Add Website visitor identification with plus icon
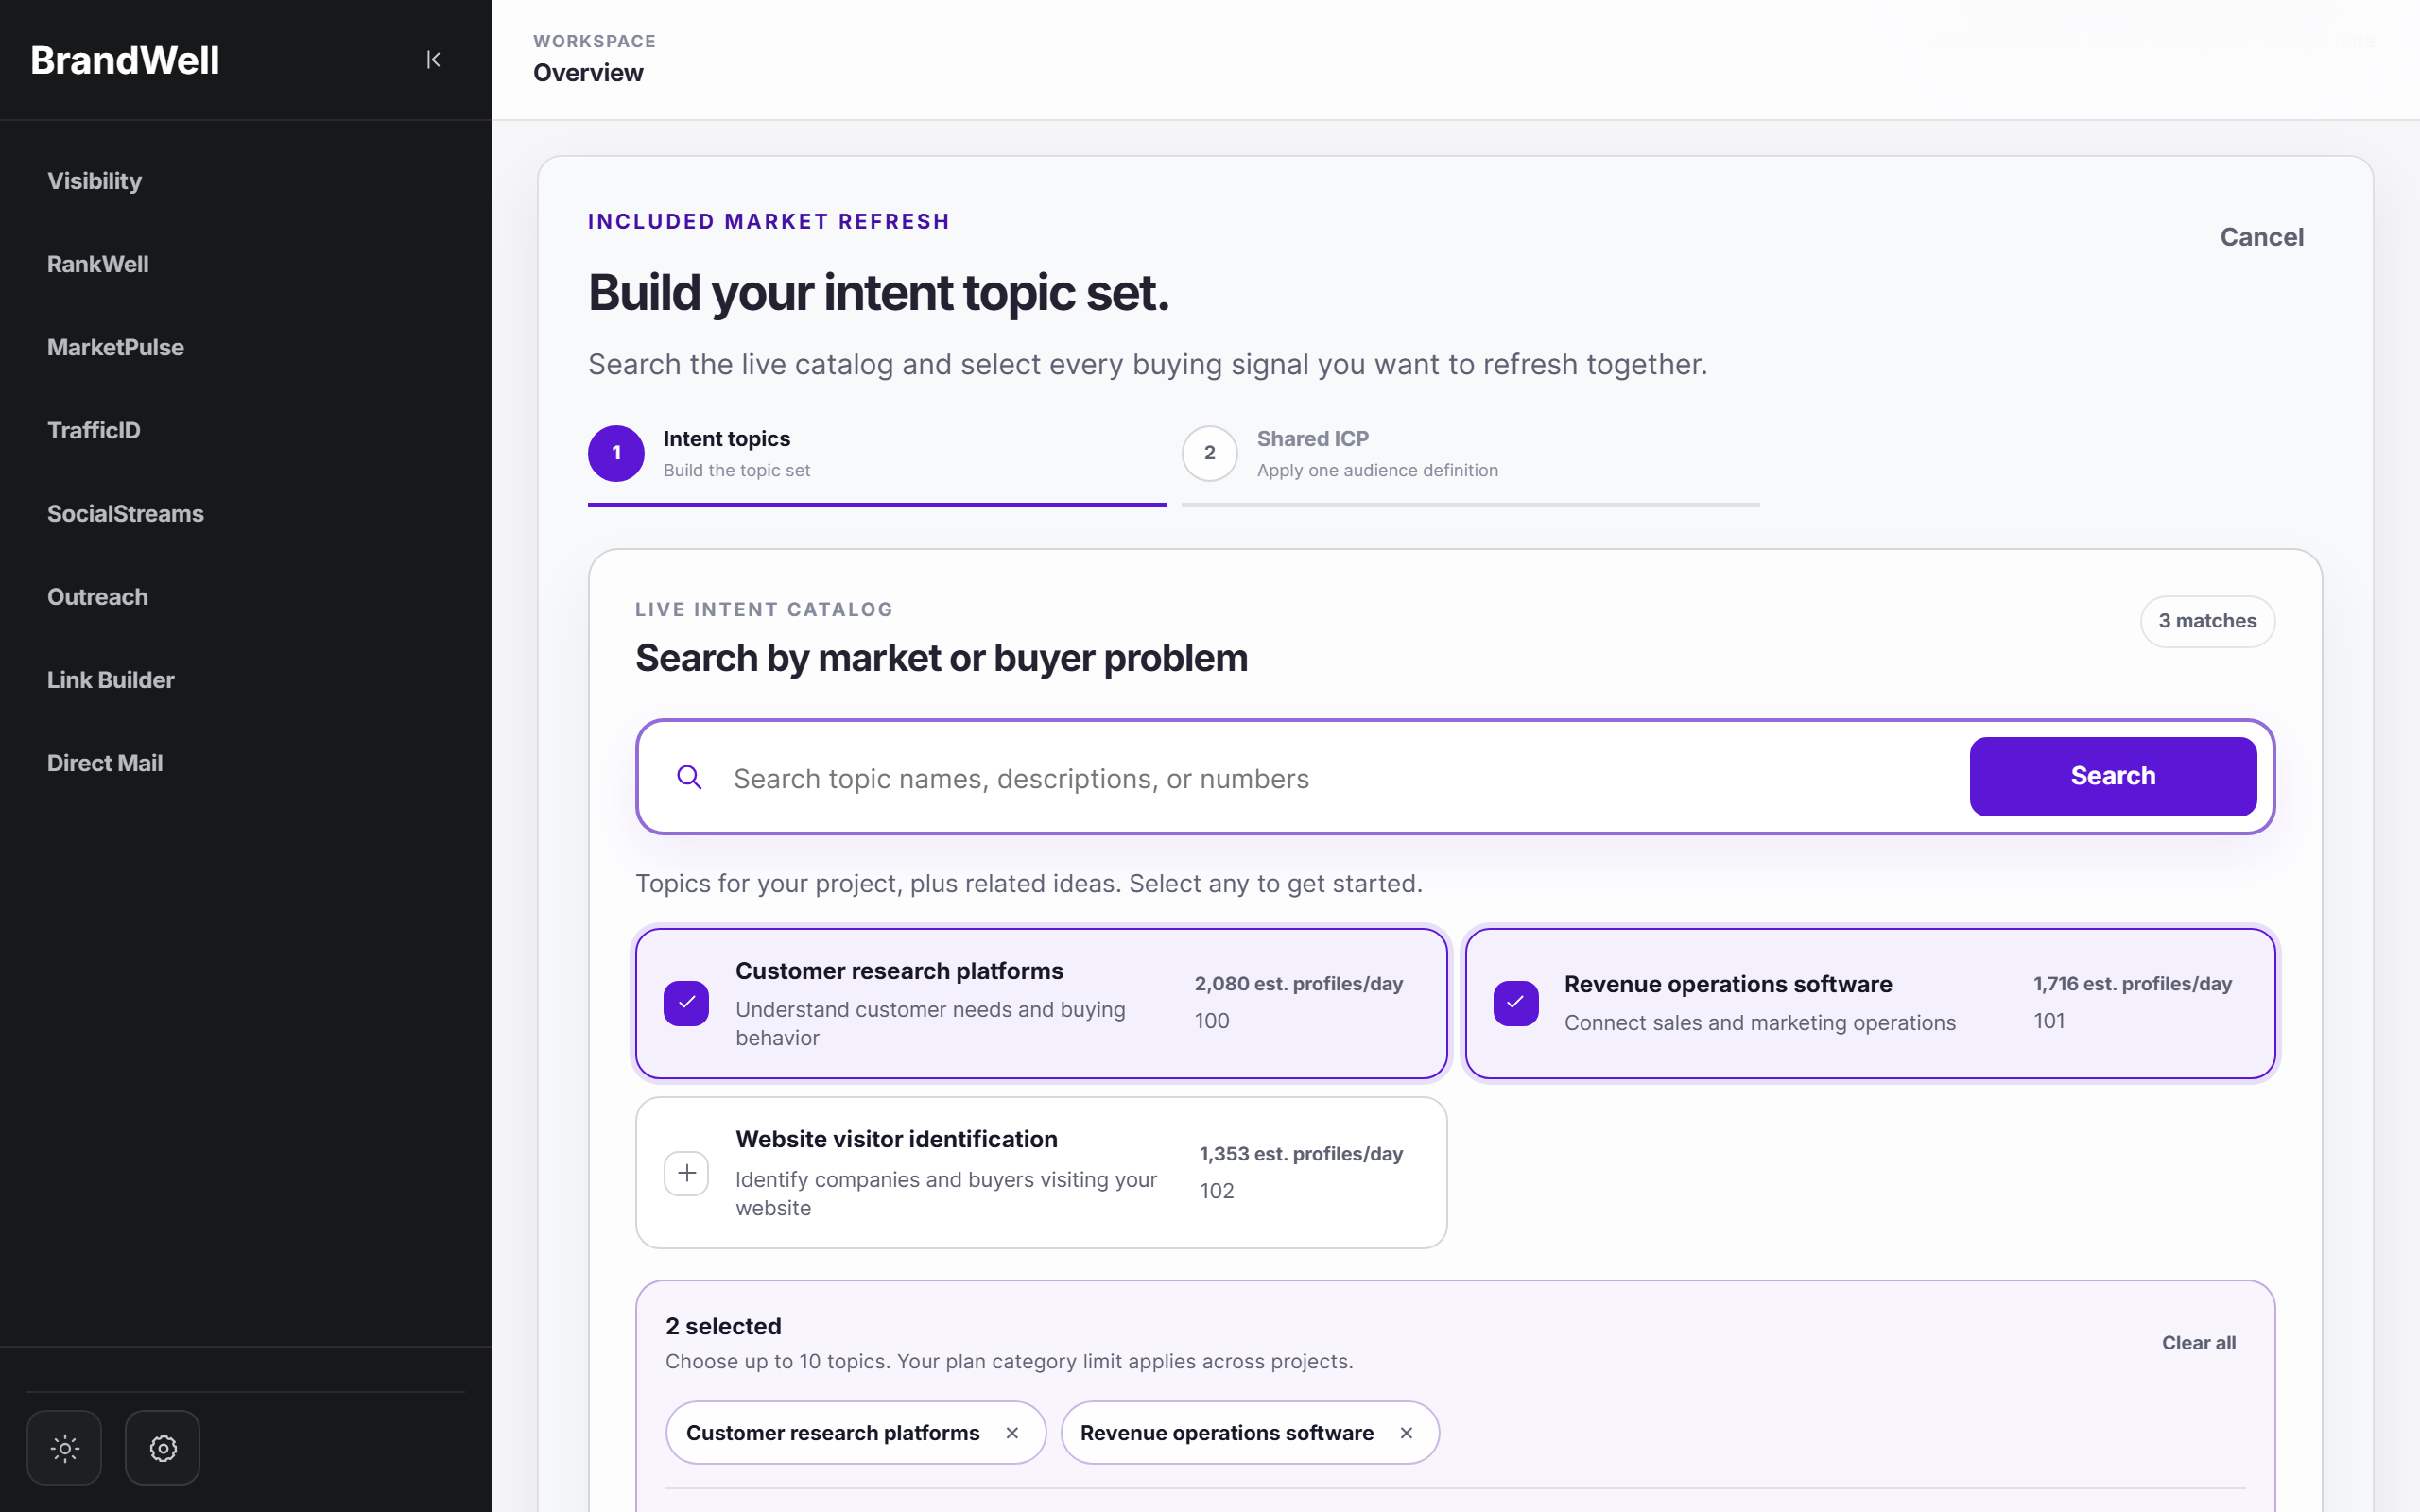The width and height of the screenshot is (2420, 1512). [x=686, y=1173]
